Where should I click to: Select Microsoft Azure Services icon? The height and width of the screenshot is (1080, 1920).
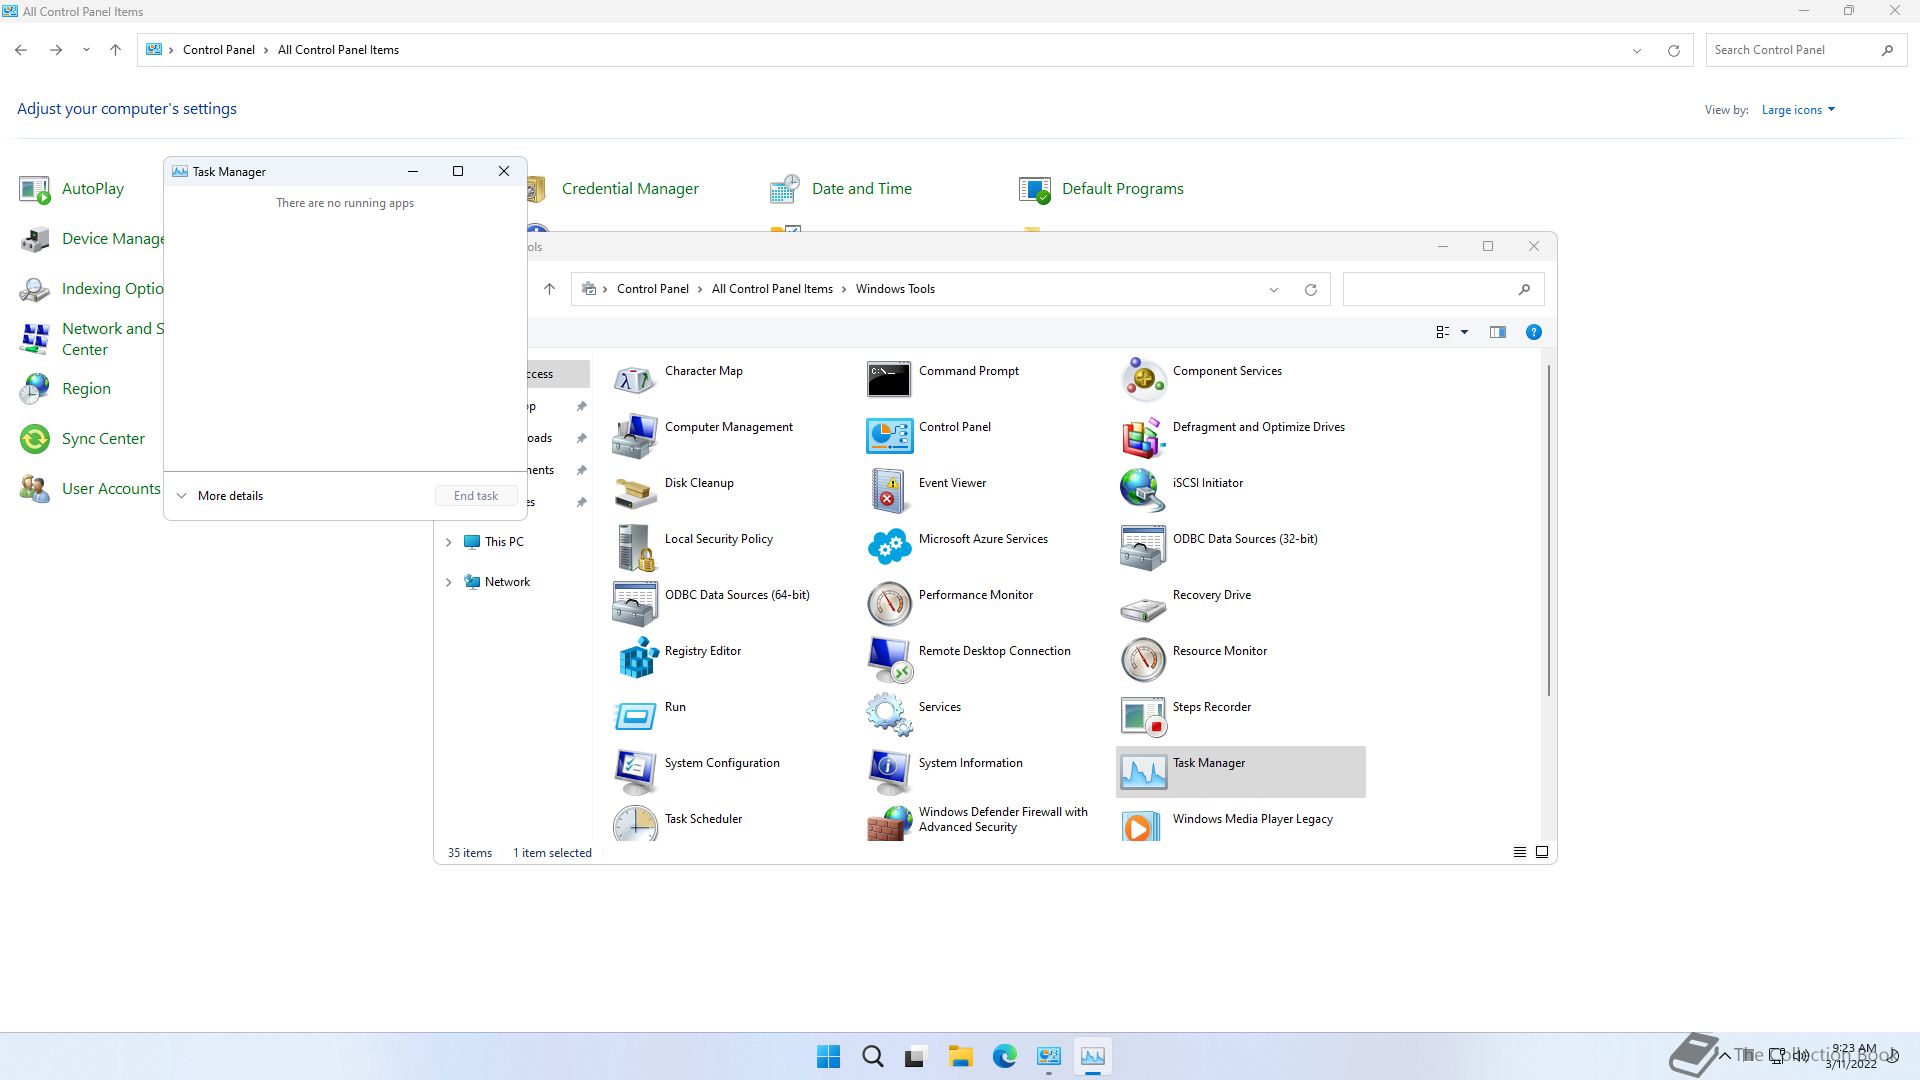889,548
